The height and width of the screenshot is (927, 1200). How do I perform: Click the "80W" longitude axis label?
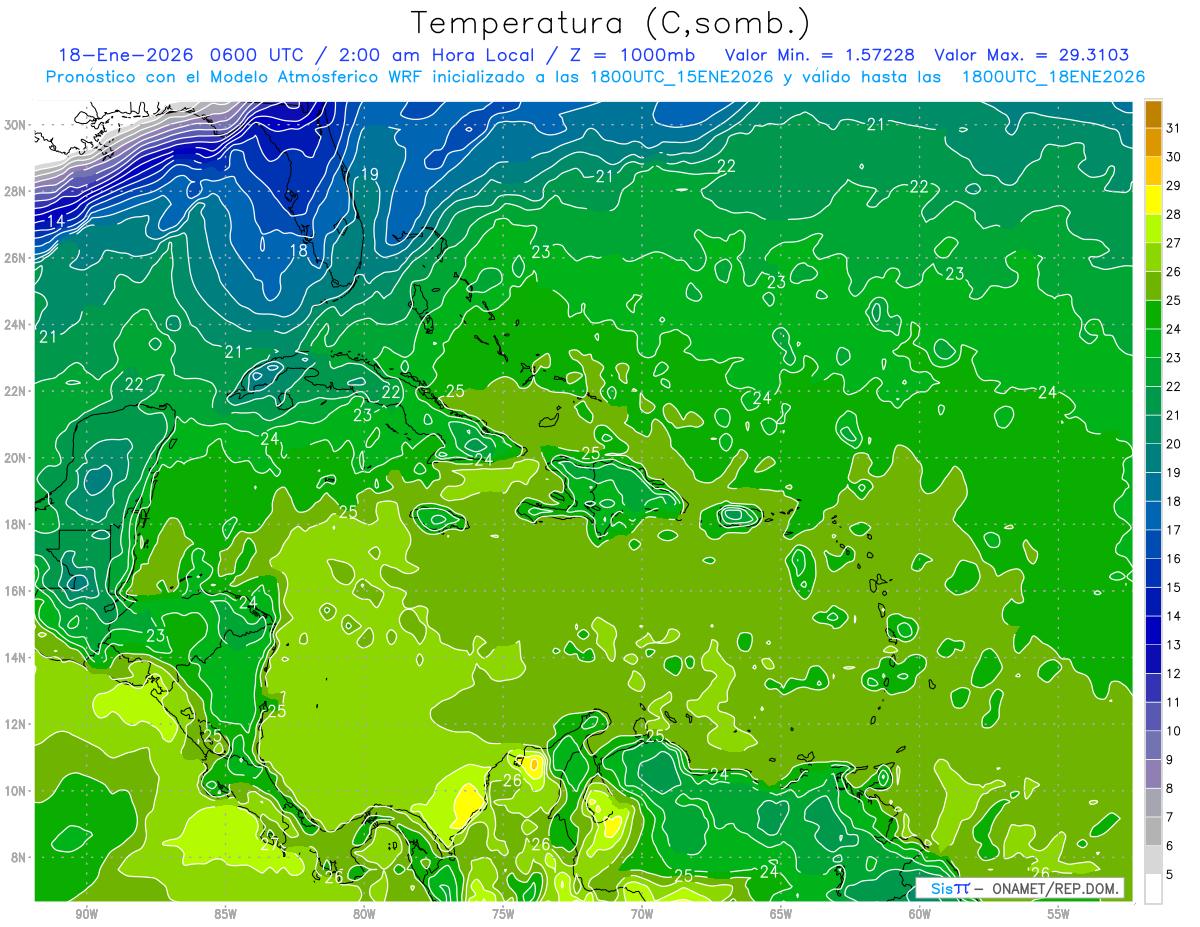364,914
